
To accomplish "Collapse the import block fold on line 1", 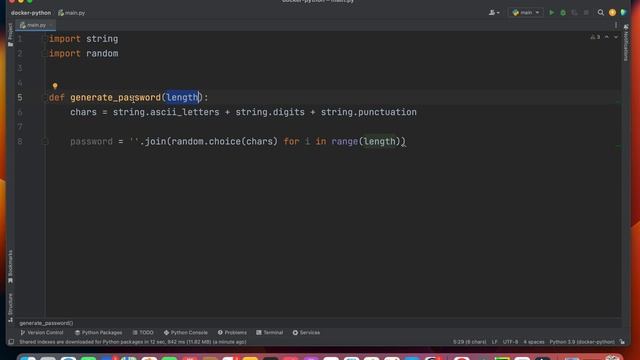I will point(45,39).
